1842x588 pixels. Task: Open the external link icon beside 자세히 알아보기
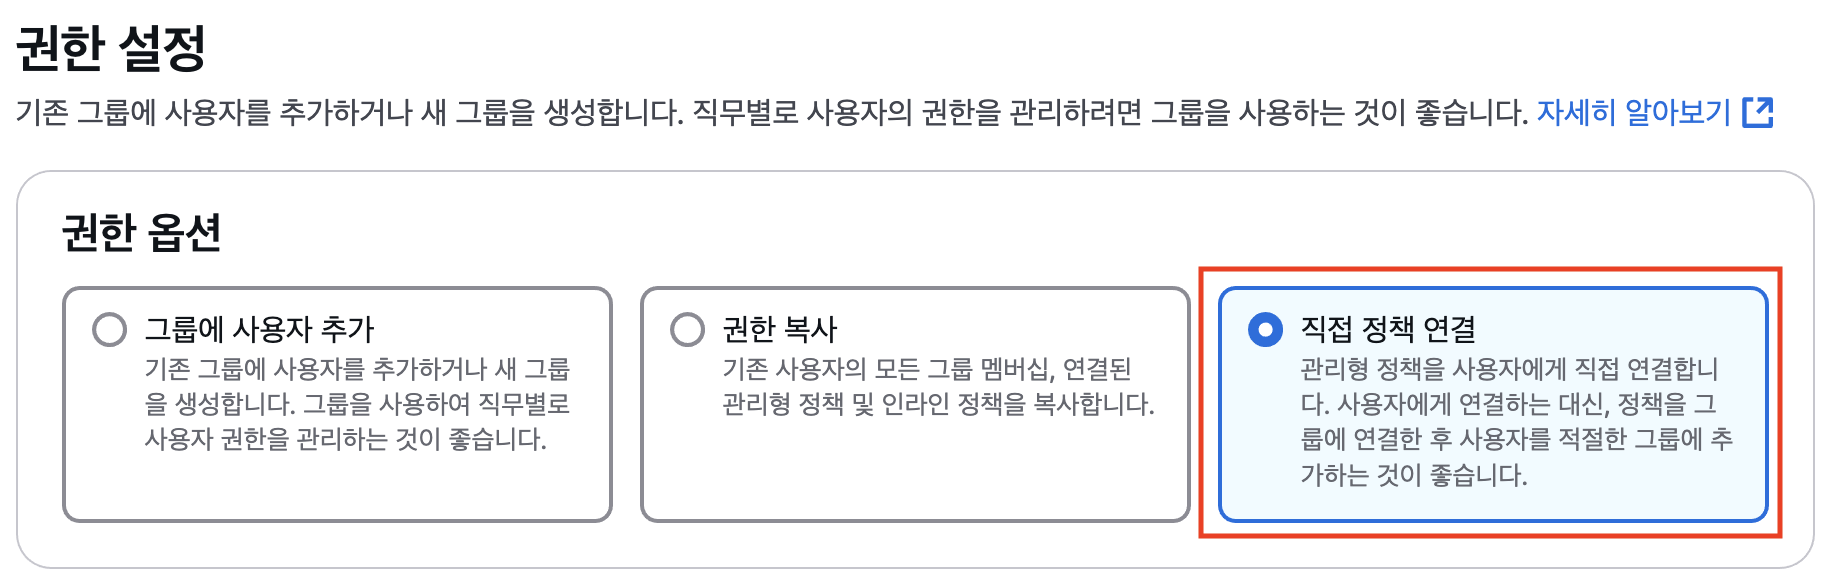1757,112
